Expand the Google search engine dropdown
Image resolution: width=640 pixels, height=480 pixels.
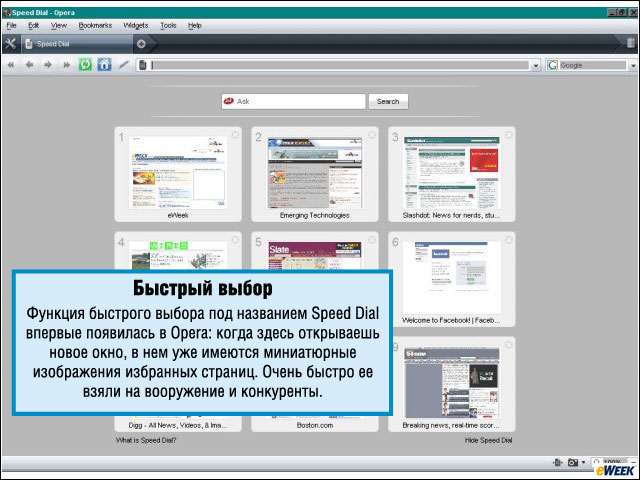pyautogui.click(x=633, y=65)
